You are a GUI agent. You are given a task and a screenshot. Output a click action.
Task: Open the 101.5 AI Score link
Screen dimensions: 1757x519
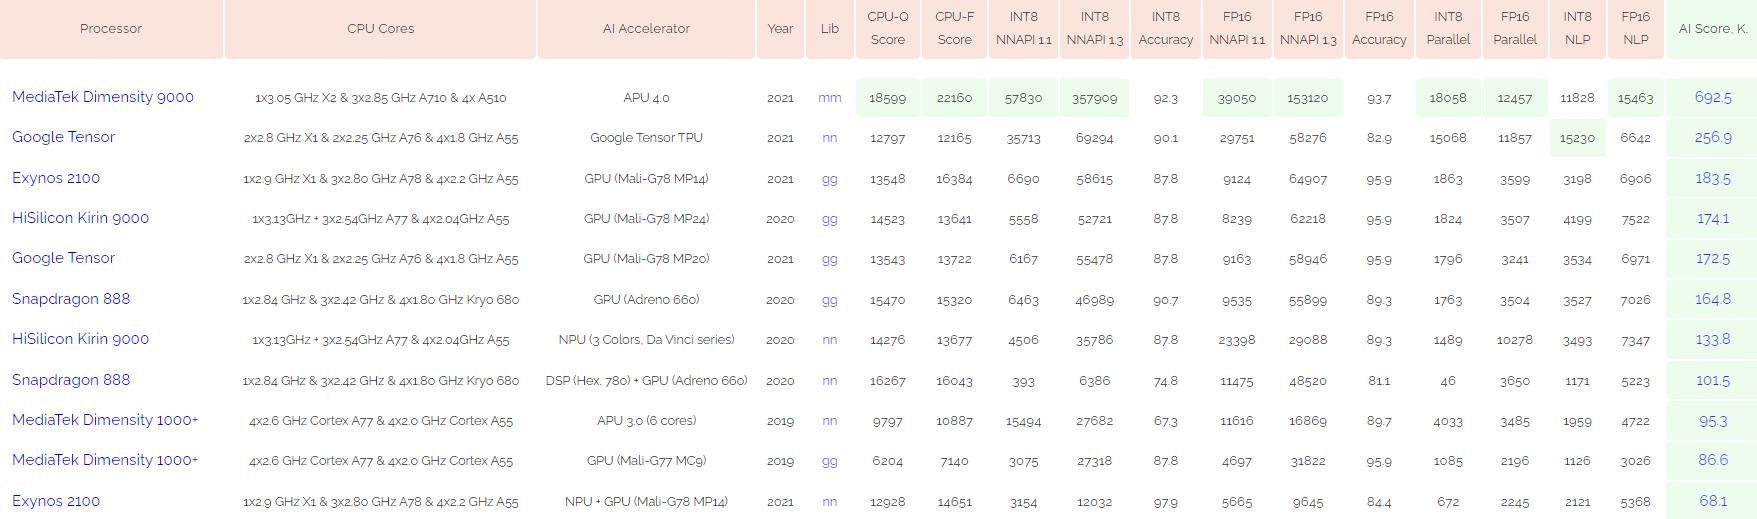(x=1713, y=380)
